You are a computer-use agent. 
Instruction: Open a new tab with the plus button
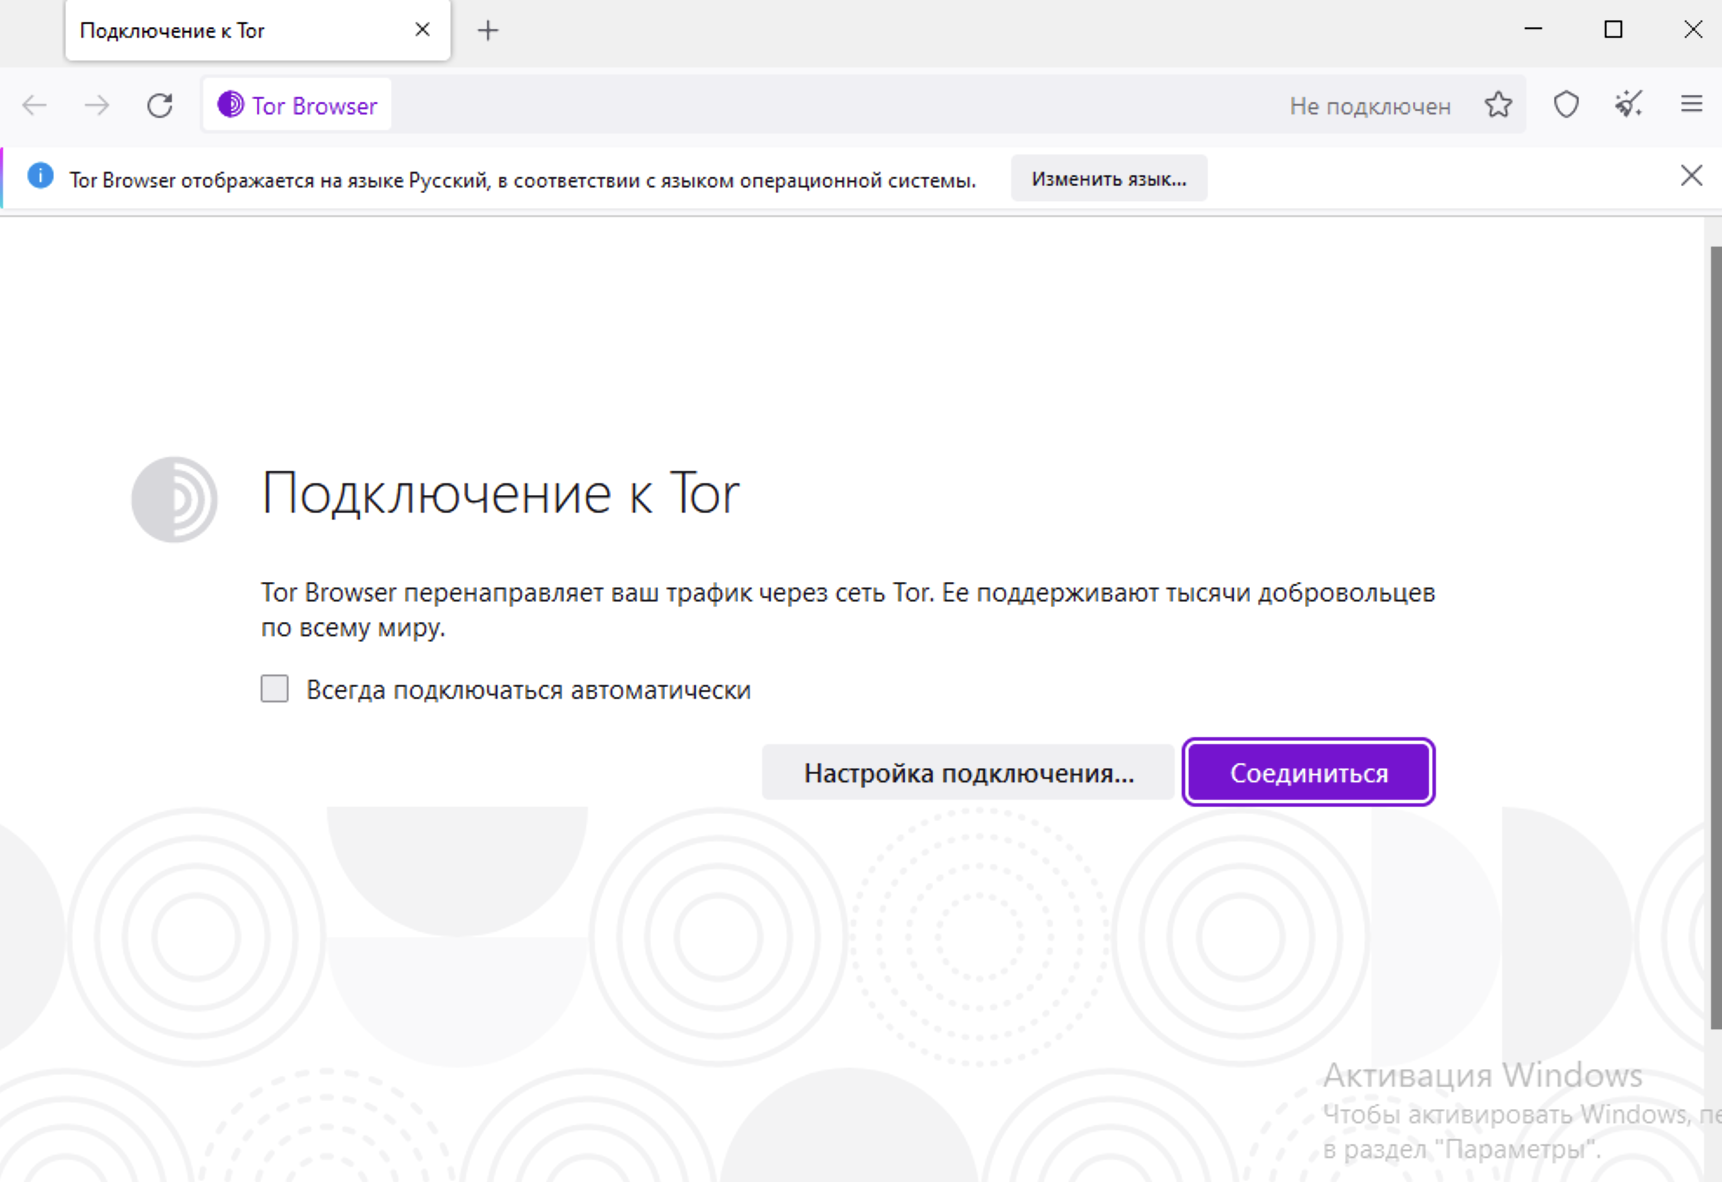tap(488, 30)
